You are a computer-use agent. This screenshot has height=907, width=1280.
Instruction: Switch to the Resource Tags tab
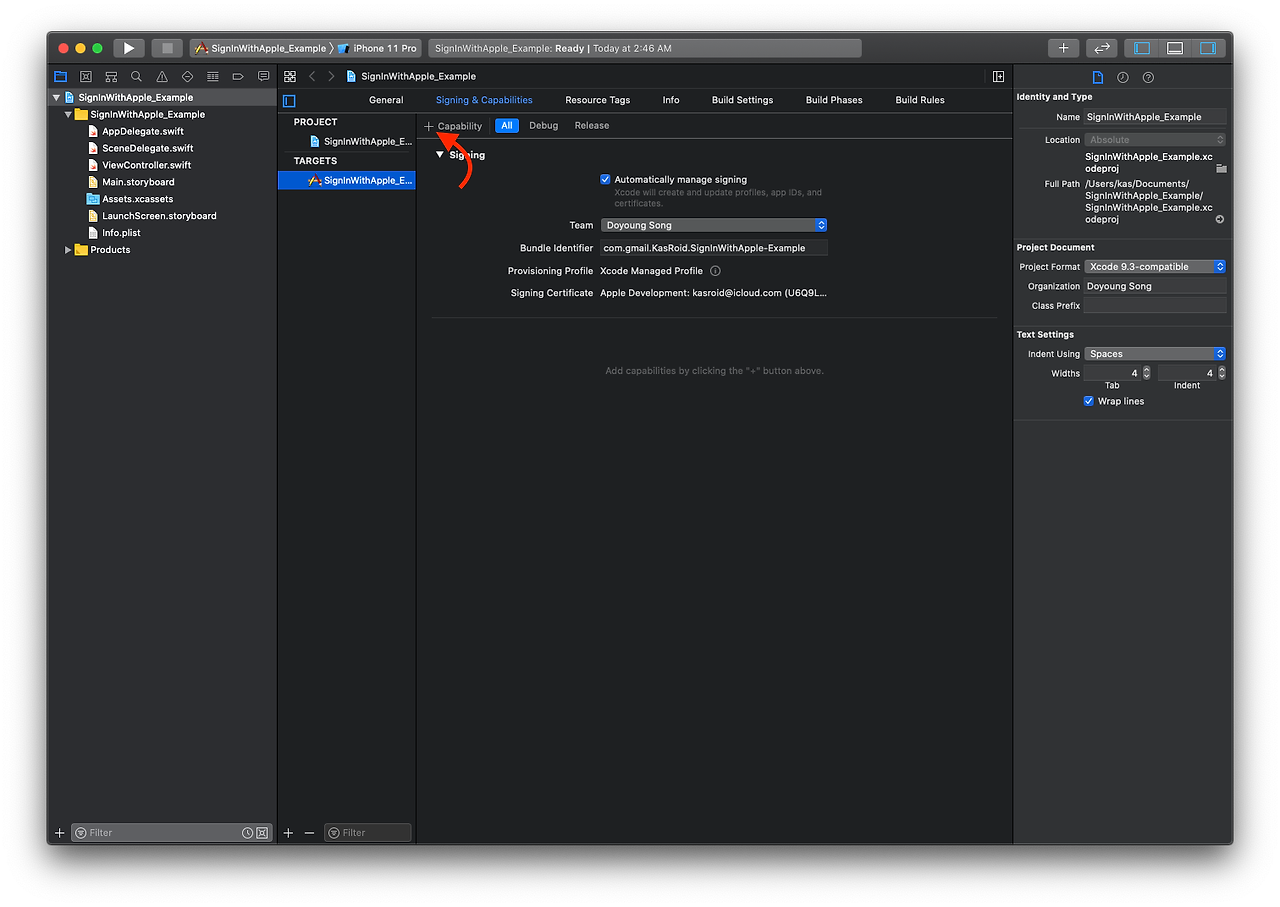pyautogui.click(x=598, y=100)
